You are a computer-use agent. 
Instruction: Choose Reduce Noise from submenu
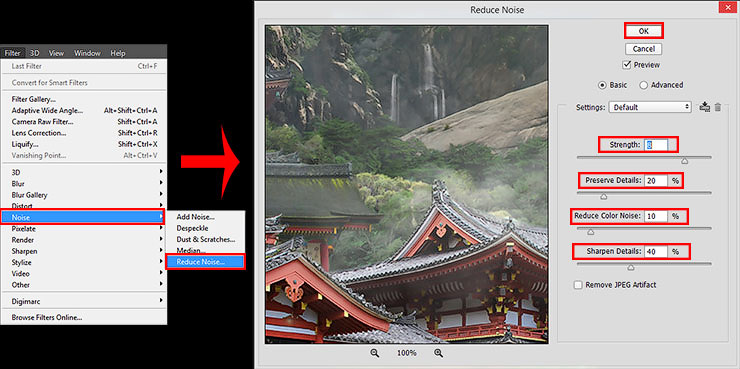click(x=206, y=262)
